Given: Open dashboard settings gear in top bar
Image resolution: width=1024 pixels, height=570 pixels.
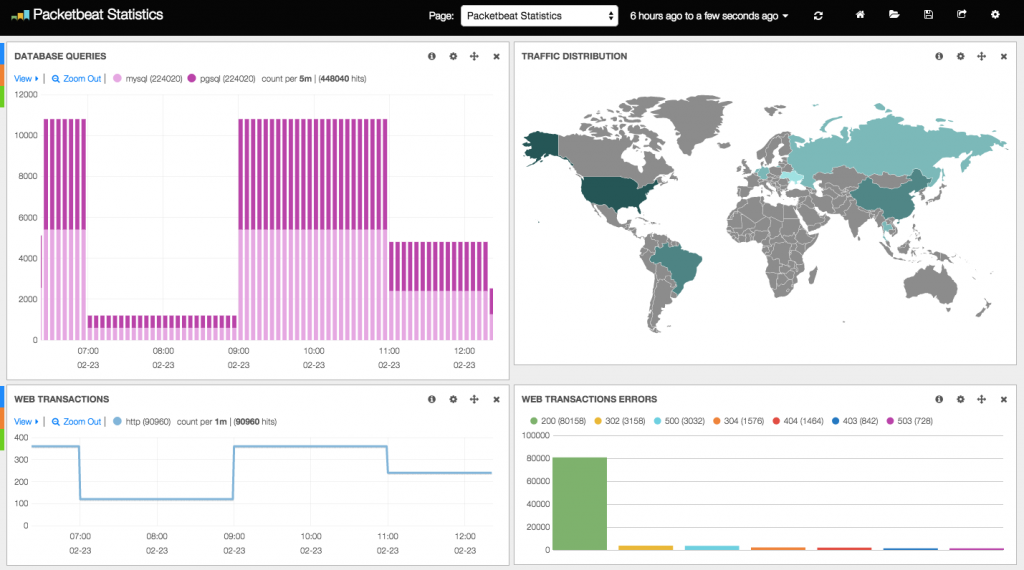Looking at the screenshot, I should (x=995, y=14).
